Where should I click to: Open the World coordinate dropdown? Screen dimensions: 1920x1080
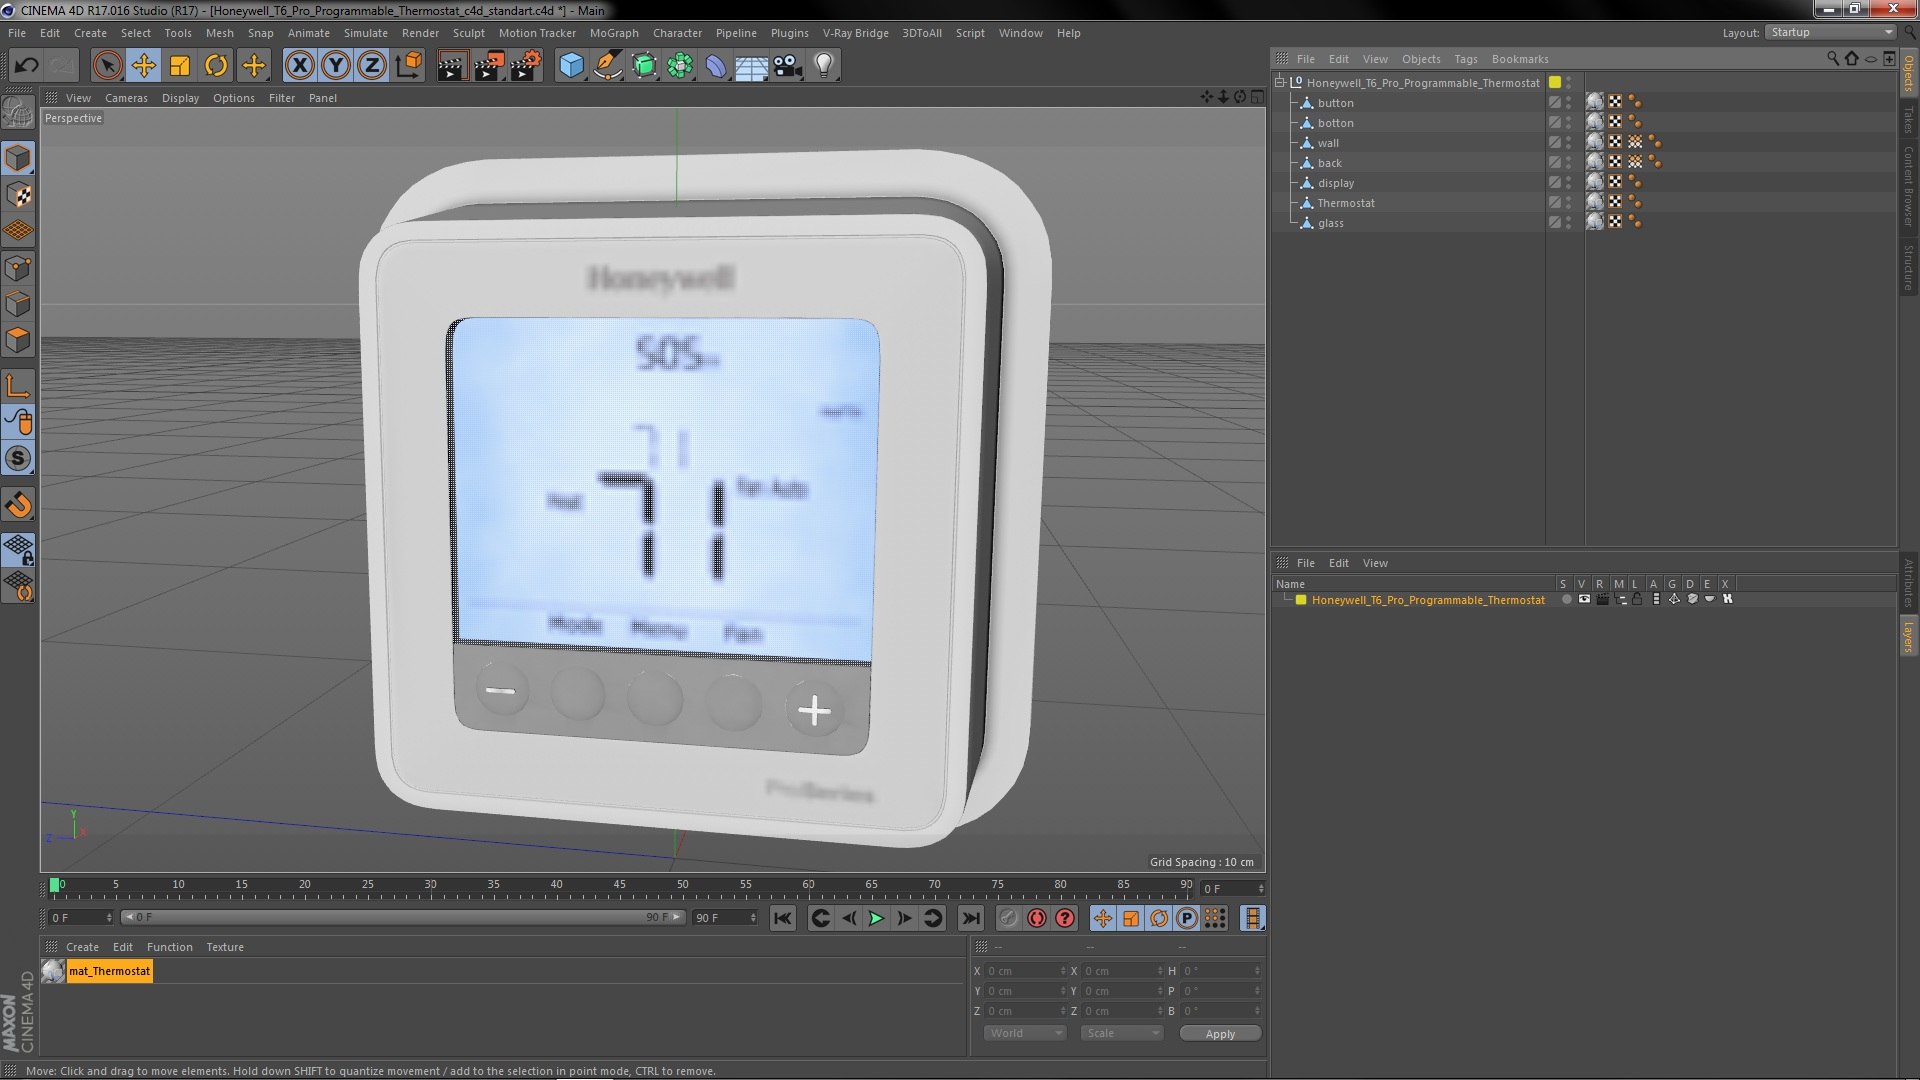(x=1025, y=1033)
